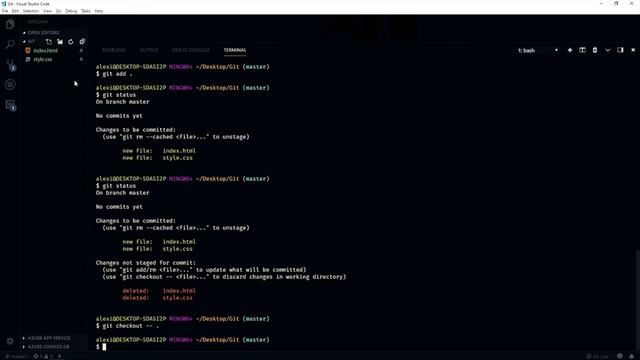
Task: Select the Terminal tab
Action: coord(235,50)
